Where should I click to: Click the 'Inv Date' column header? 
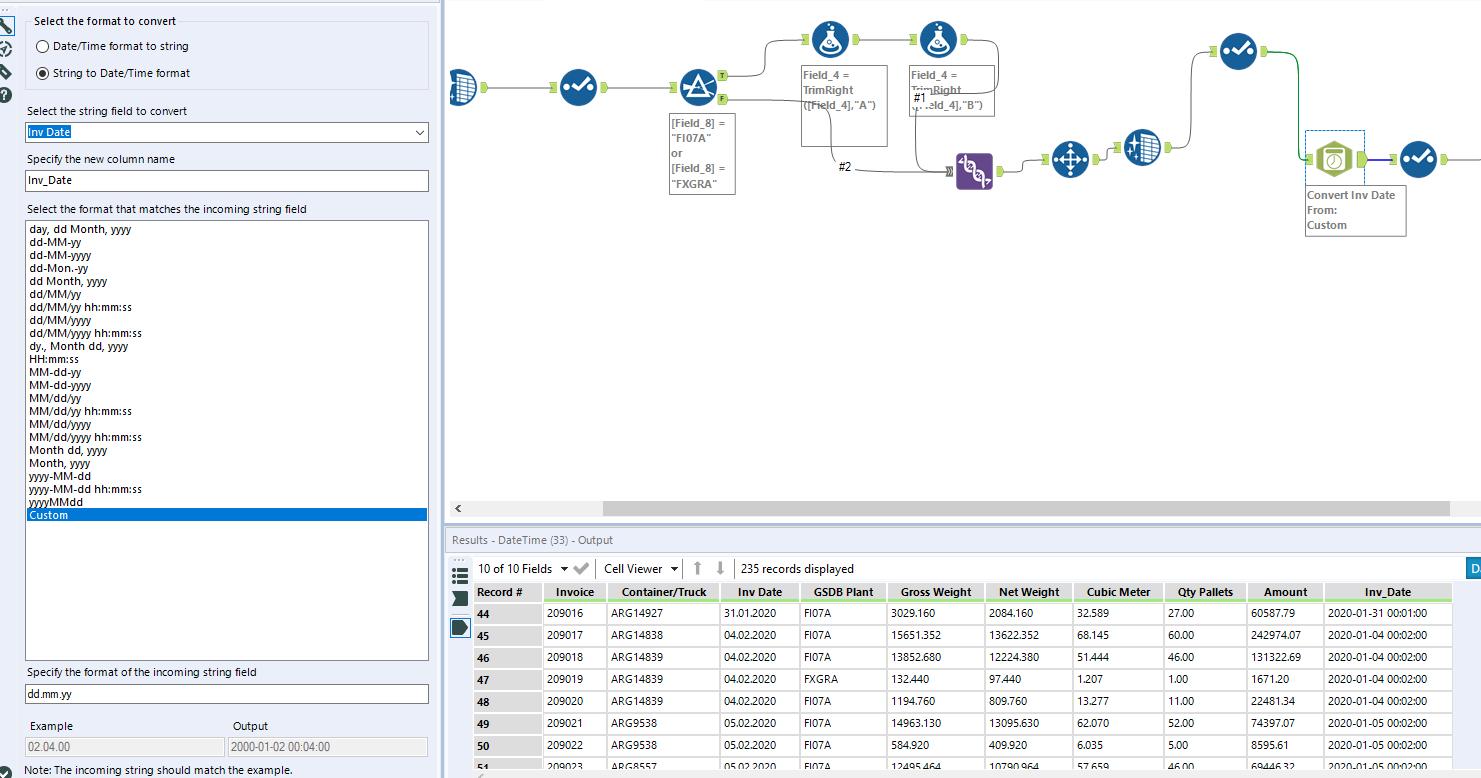tap(760, 592)
